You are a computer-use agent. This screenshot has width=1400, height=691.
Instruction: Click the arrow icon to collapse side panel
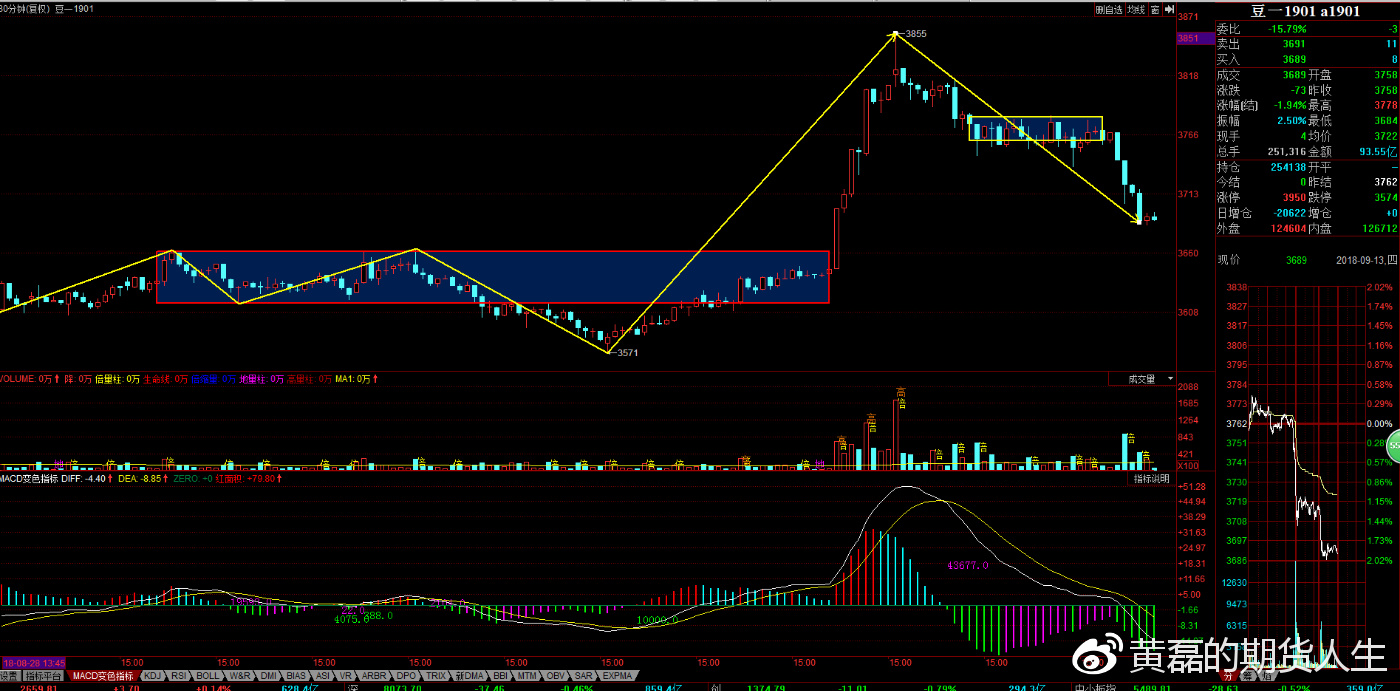point(1168,10)
